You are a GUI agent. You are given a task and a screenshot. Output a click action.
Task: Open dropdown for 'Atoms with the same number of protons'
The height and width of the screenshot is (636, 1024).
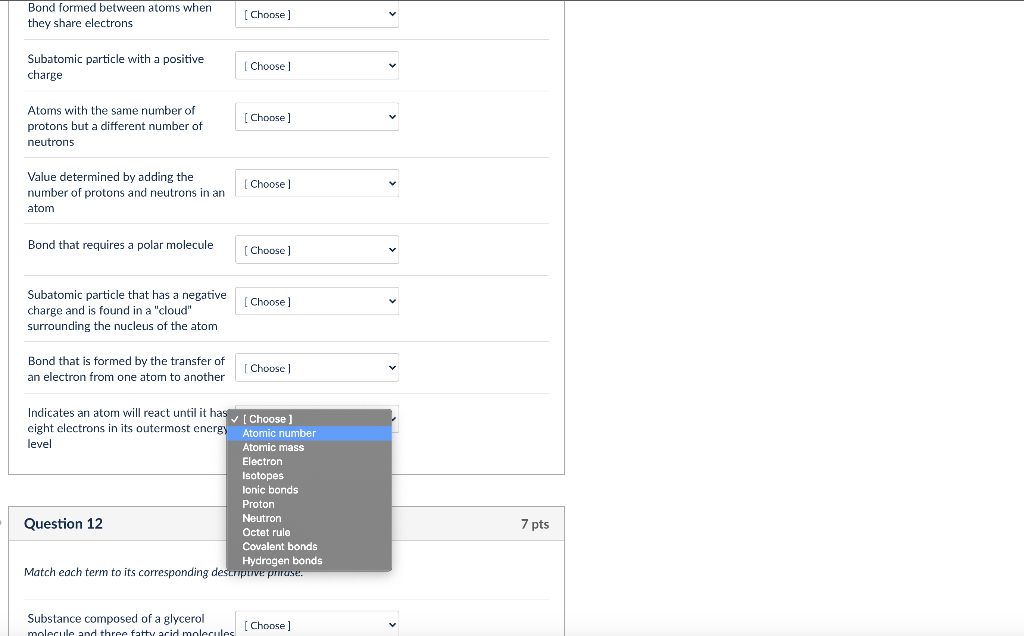point(317,117)
